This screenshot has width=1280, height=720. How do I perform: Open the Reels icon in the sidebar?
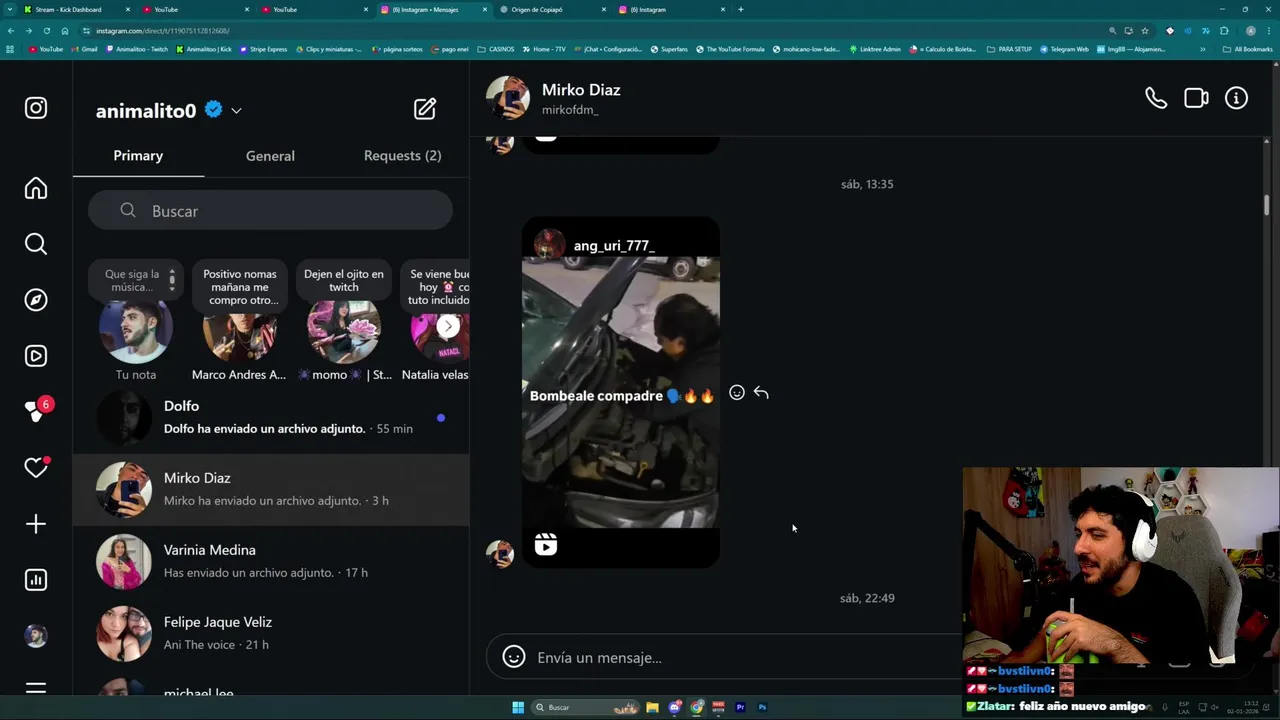[x=36, y=356]
